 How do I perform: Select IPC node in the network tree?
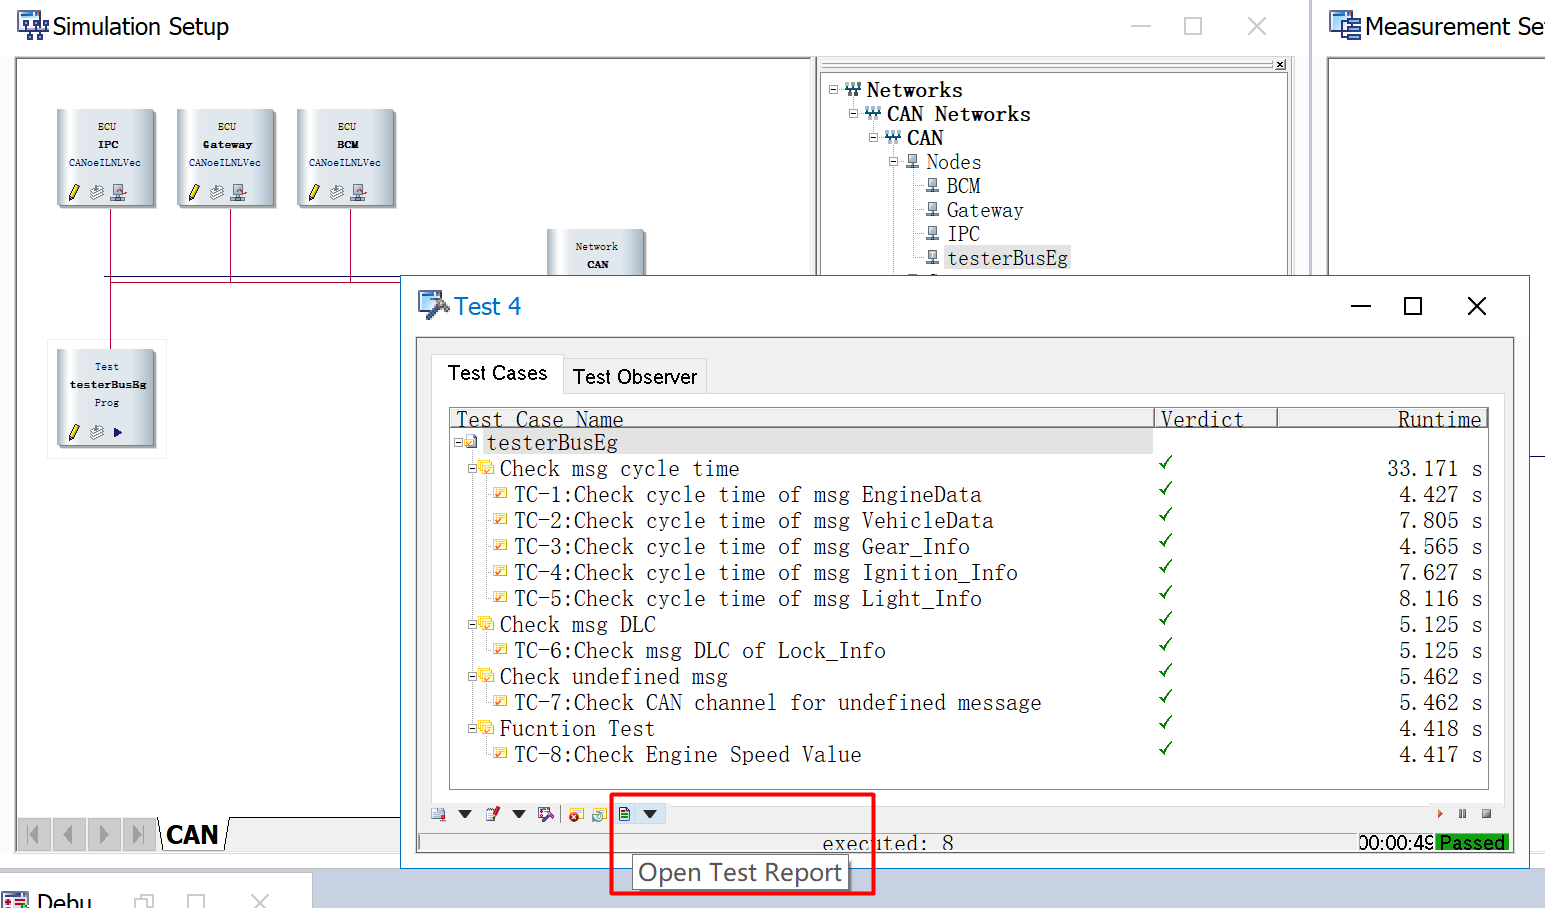coord(963,234)
